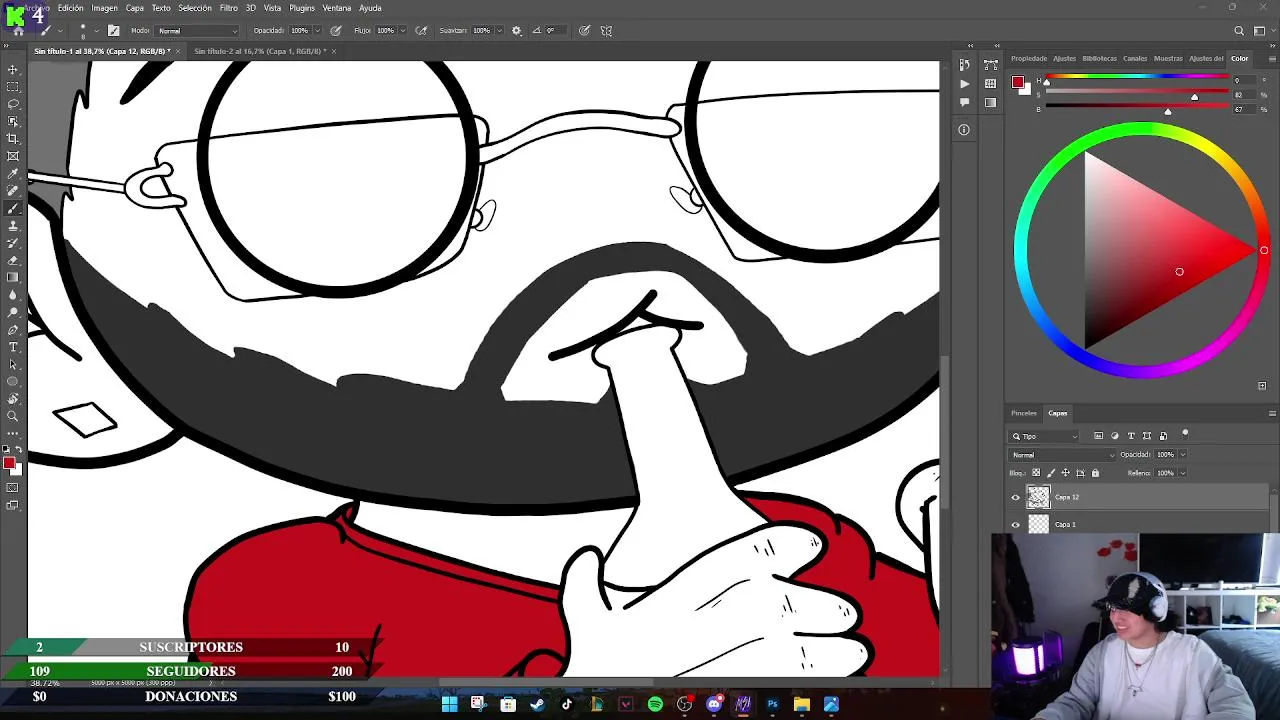Open the Color panel options menu
Screen dimensions: 1280x720
tap(1272, 58)
